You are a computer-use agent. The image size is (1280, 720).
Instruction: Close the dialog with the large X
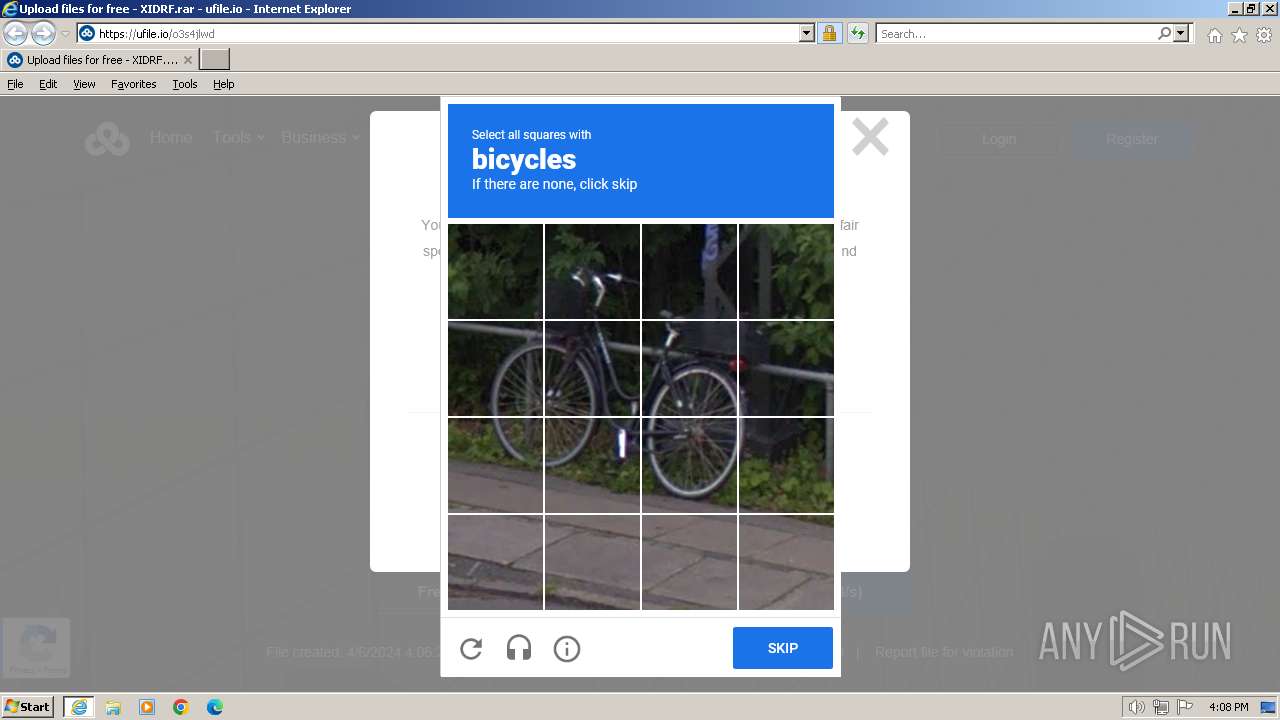click(870, 137)
